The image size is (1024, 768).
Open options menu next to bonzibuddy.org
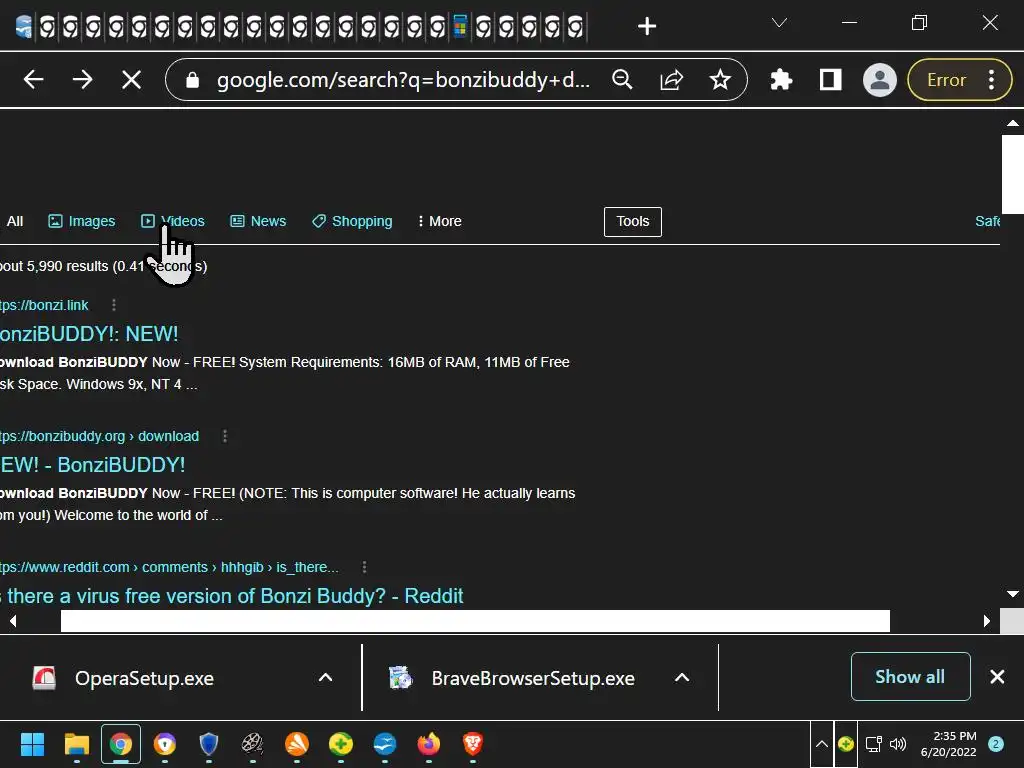tap(225, 436)
